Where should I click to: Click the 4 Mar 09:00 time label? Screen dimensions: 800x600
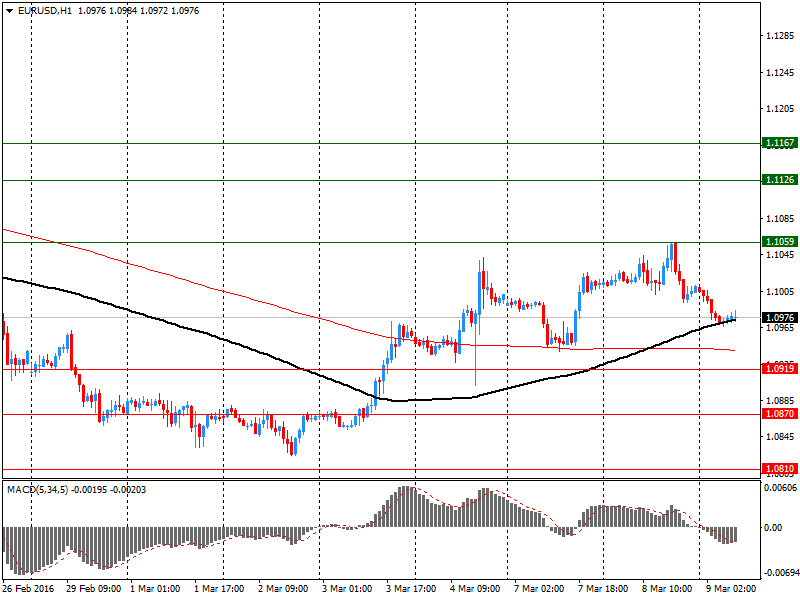coord(475,589)
